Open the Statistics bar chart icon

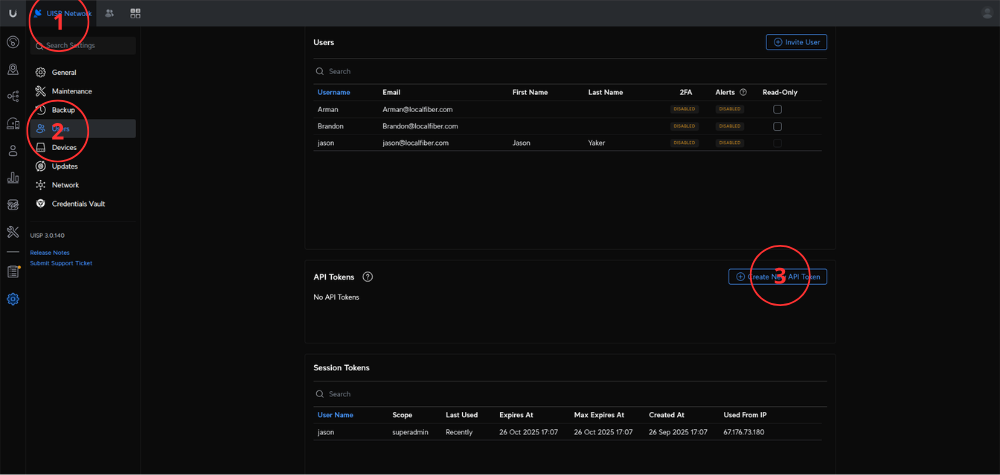click(13, 178)
